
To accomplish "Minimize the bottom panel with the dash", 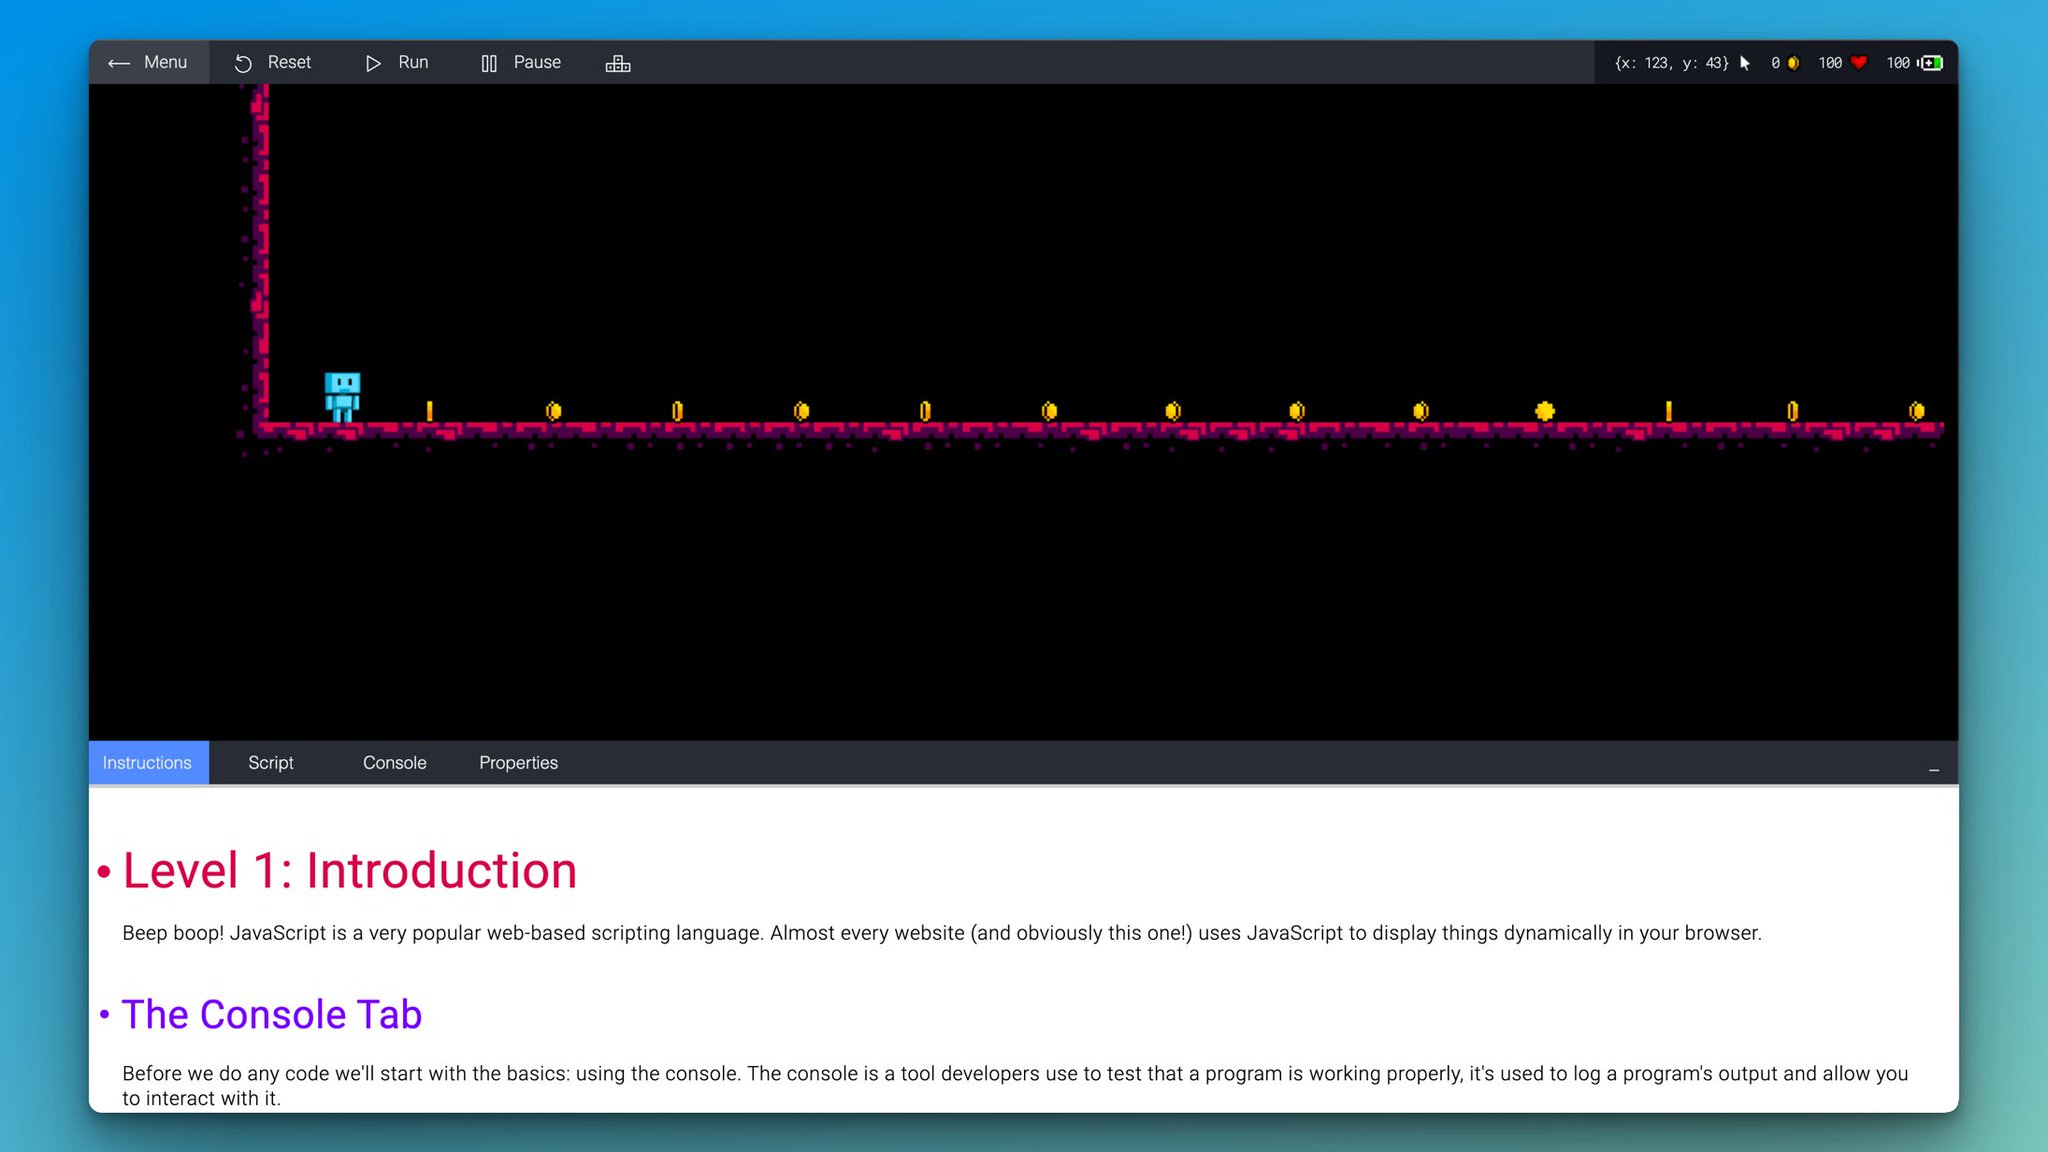I will (1934, 769).
